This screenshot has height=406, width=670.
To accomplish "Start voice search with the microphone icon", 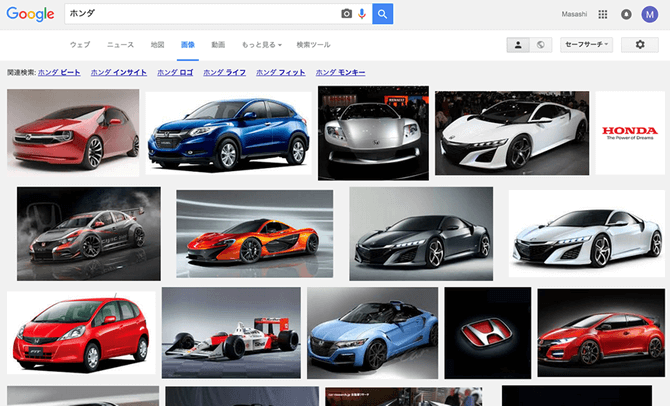I will pyautogui.click(x=361, y=14).
